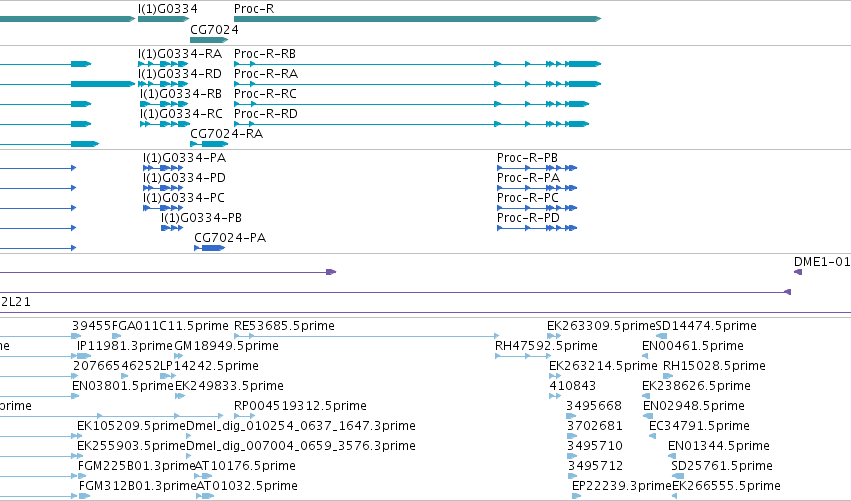Click the EN01344.5prime EST label
Viewport: 851px width, 501px height.
point(719,446)
